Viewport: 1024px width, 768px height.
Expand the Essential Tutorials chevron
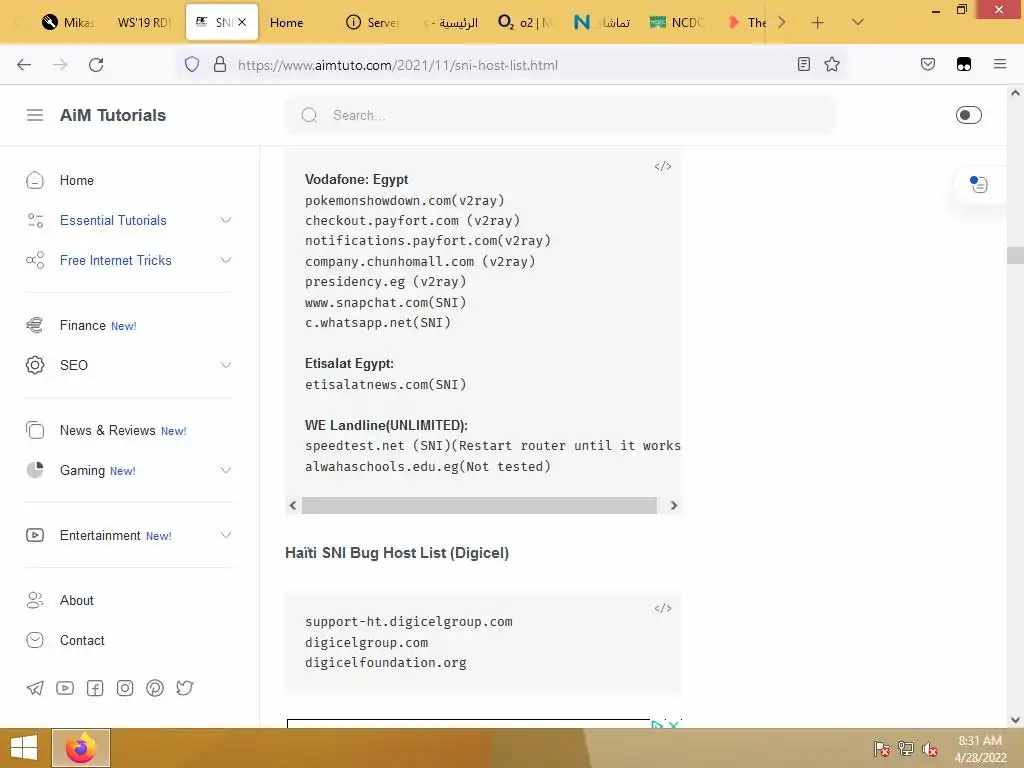(x=226, y=220)
